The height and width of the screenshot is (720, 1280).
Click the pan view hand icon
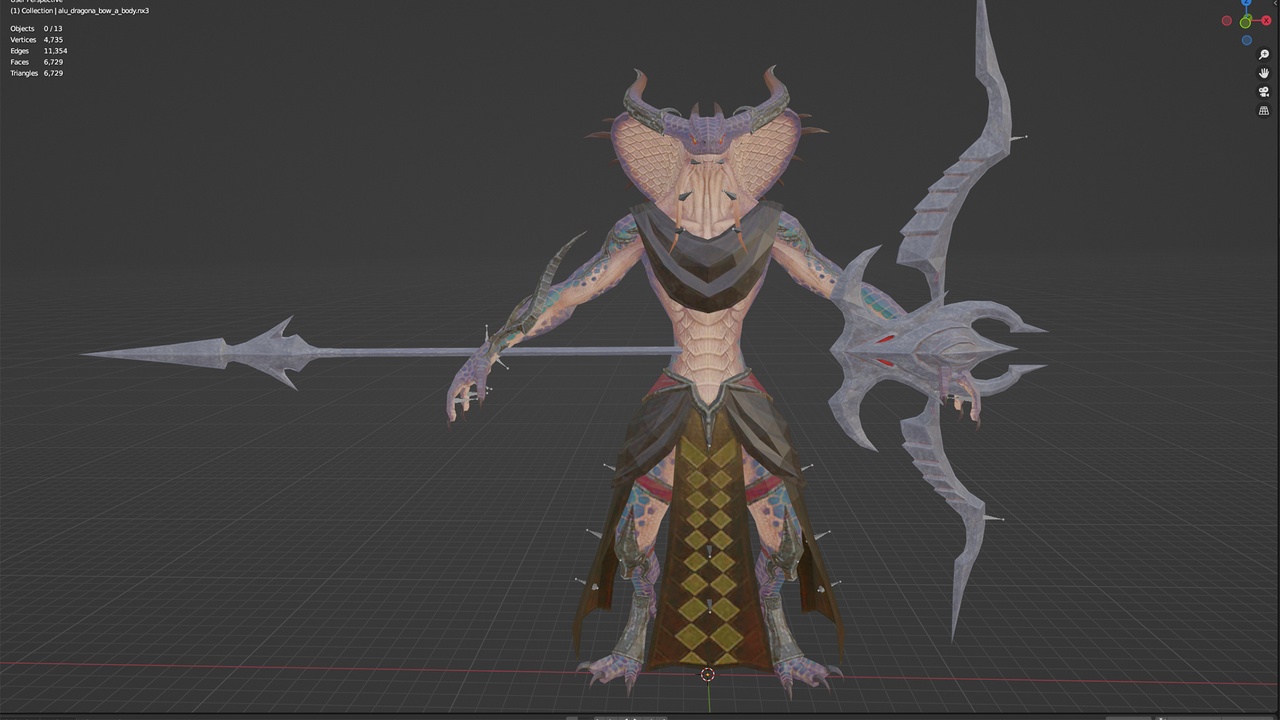[1264, 73]
